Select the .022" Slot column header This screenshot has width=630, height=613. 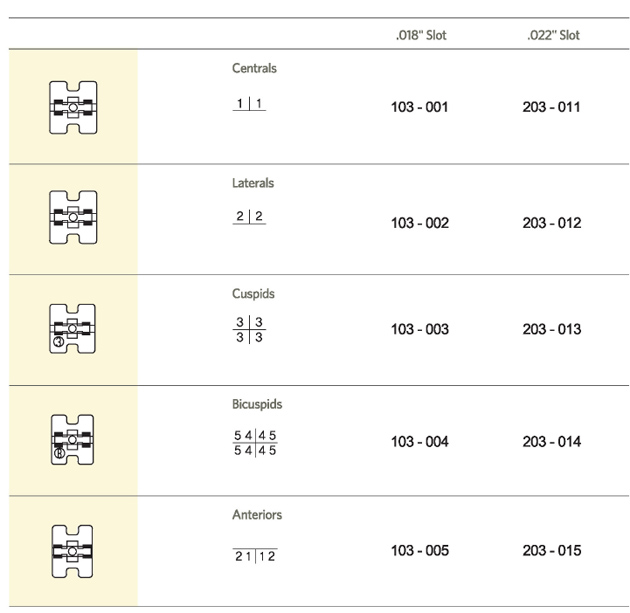[553, 35]
